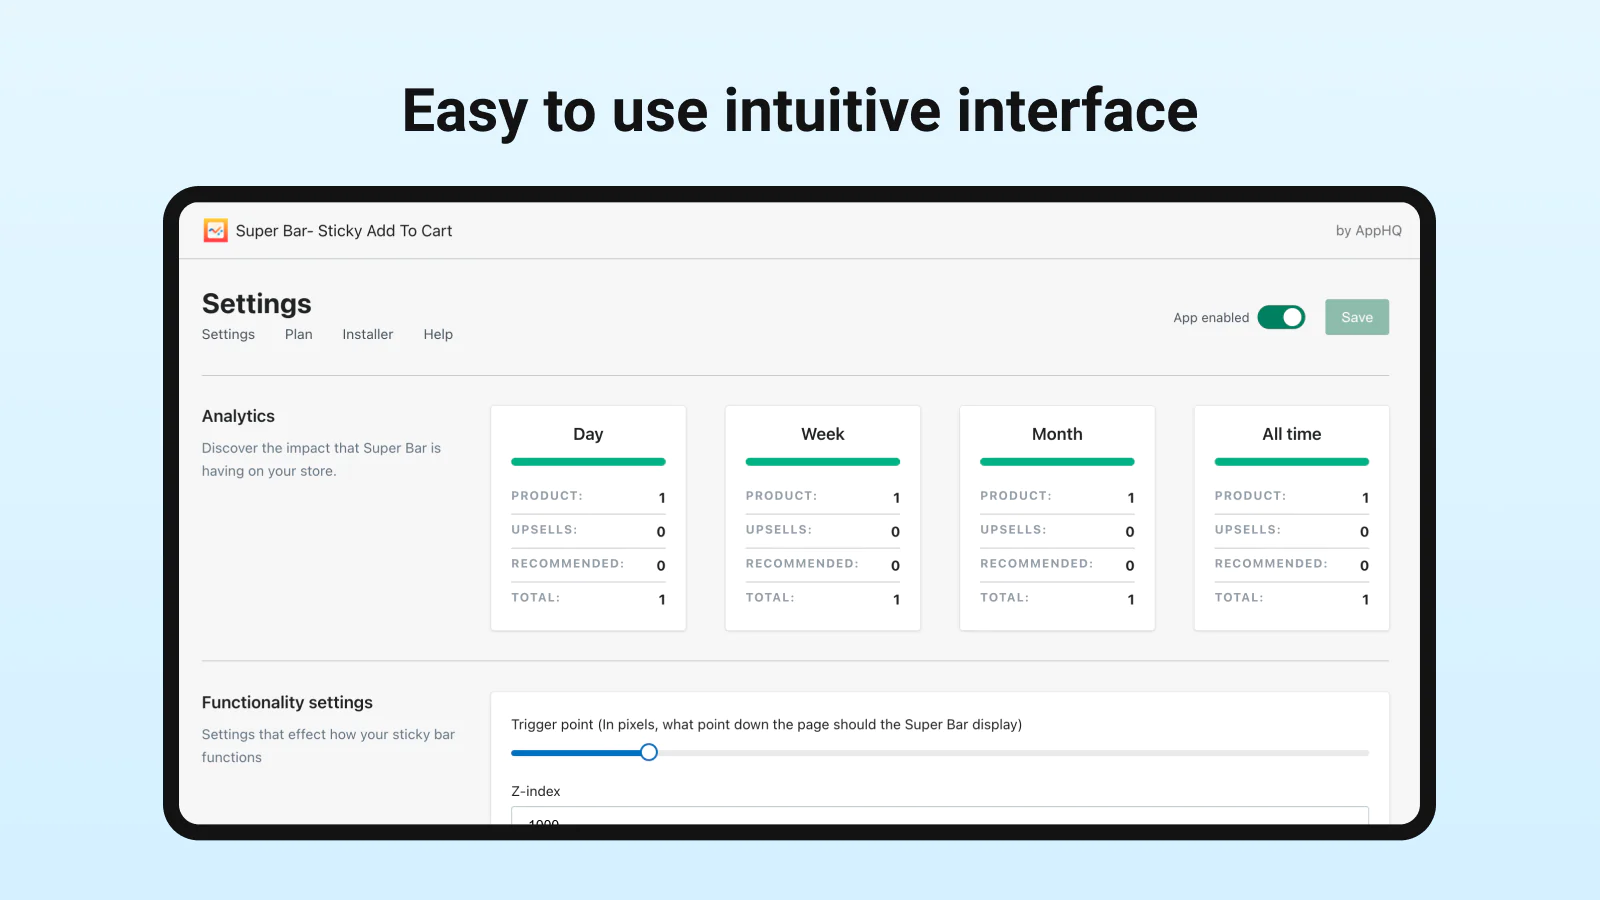The width and height of the screenshot is (1600, 900).
Task: Click the Product row in All time card
Action: tap(1291, 496)
